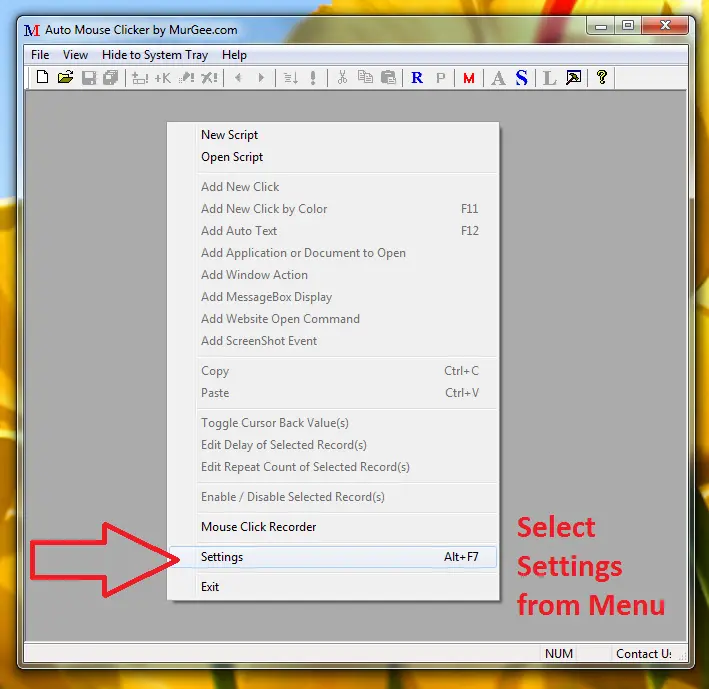Click the scissors Cut toolbar icon
Image resolution: width=709 pixels, height=689 pixels.
pyautogui.click(x=342, y=78)
